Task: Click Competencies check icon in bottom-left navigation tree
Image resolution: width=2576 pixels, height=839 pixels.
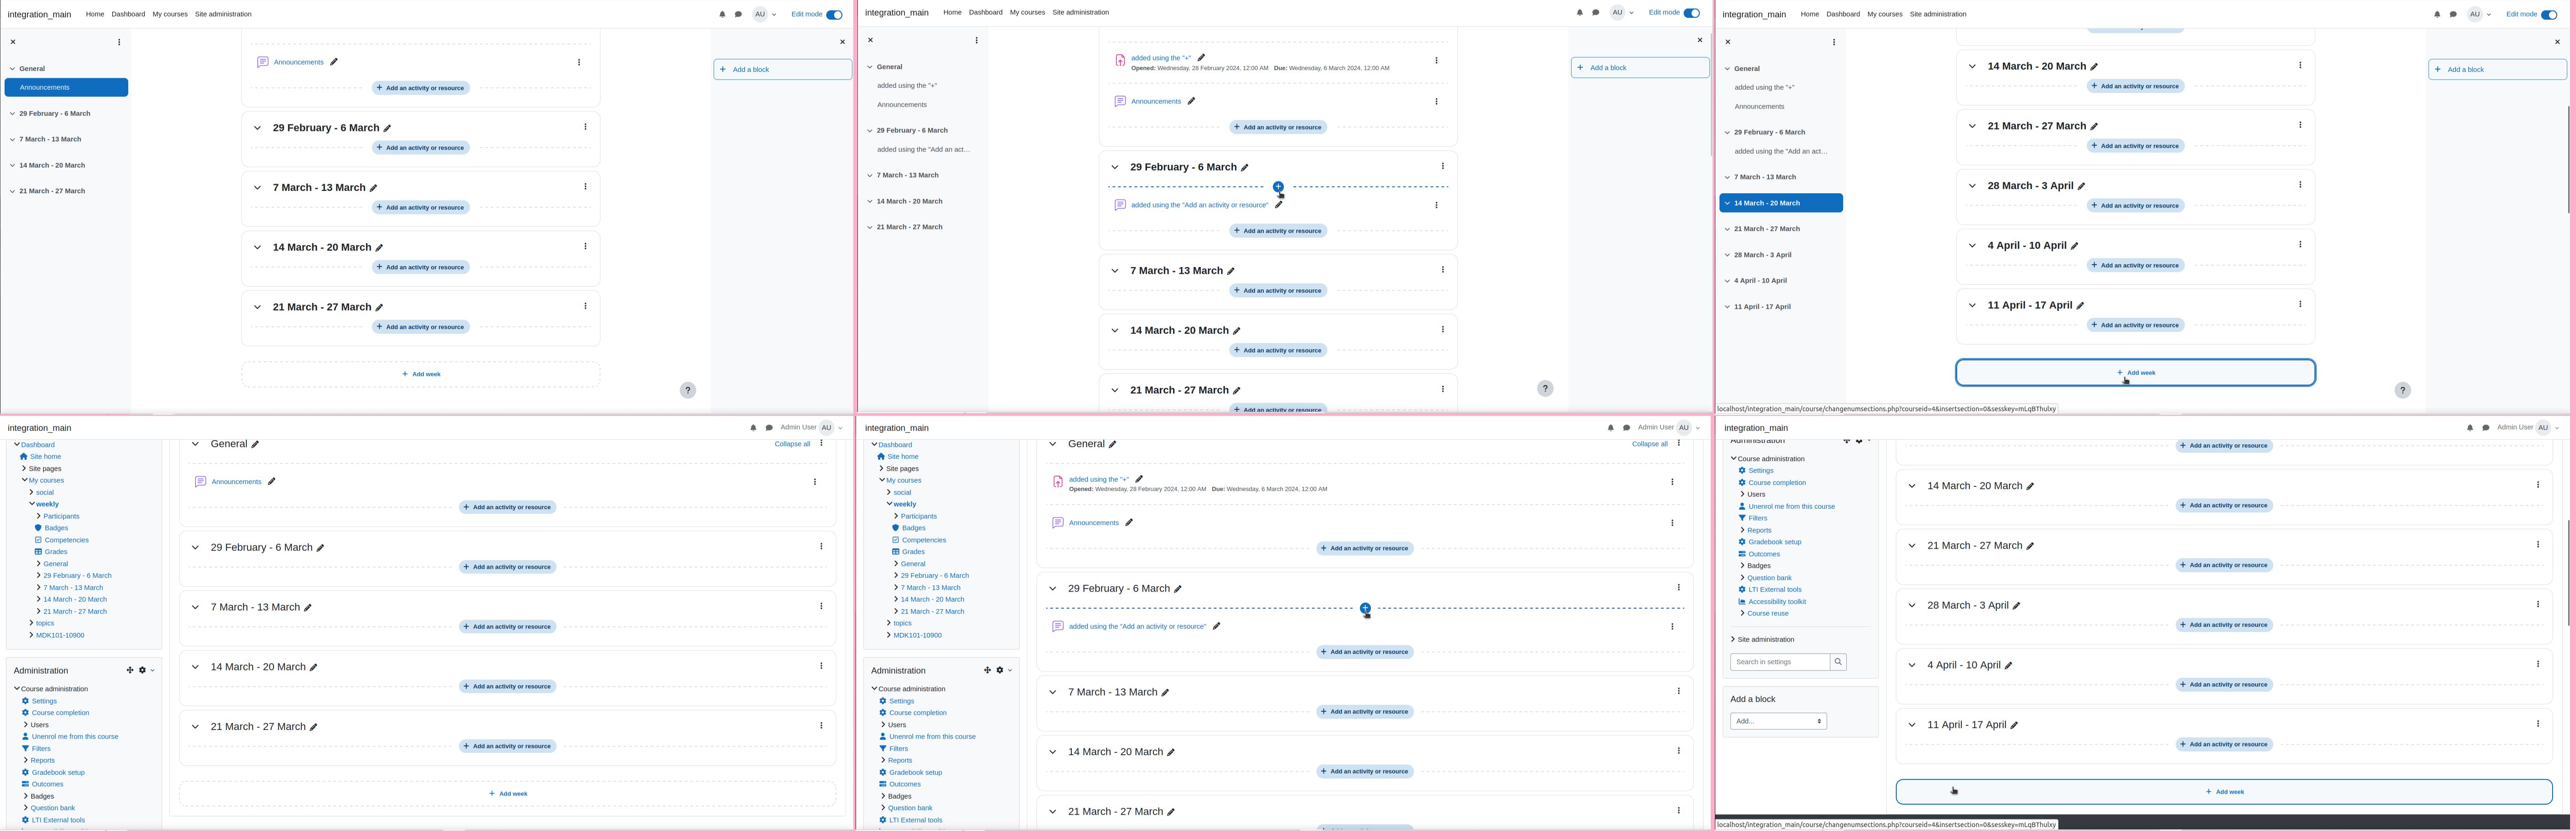Action: pyautogui.click(x=38, y=540)
